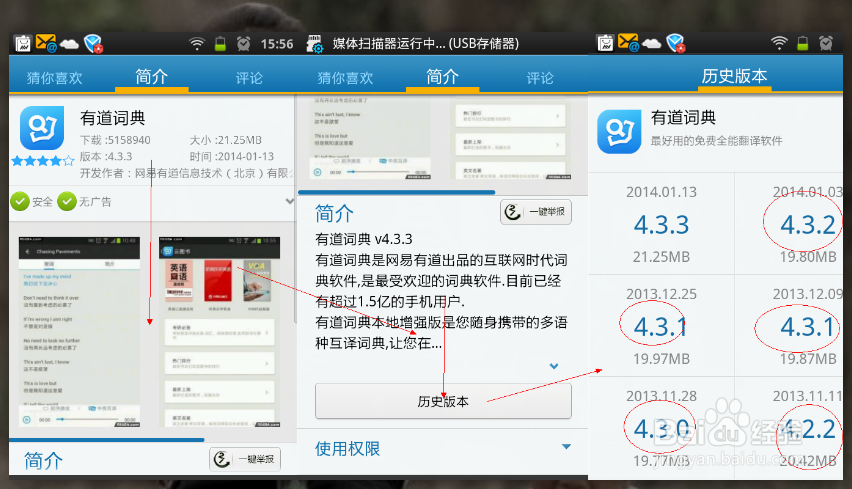Open 评论 tab in left screen

pos(249,78)
